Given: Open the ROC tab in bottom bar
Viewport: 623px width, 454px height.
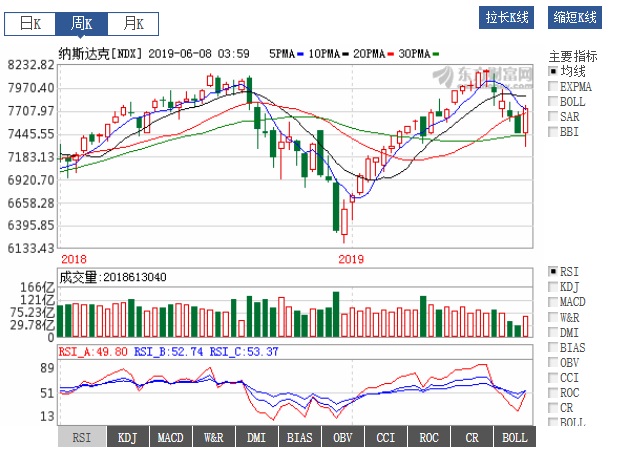Looking at the screenshot, I should [x=428, y=437].
